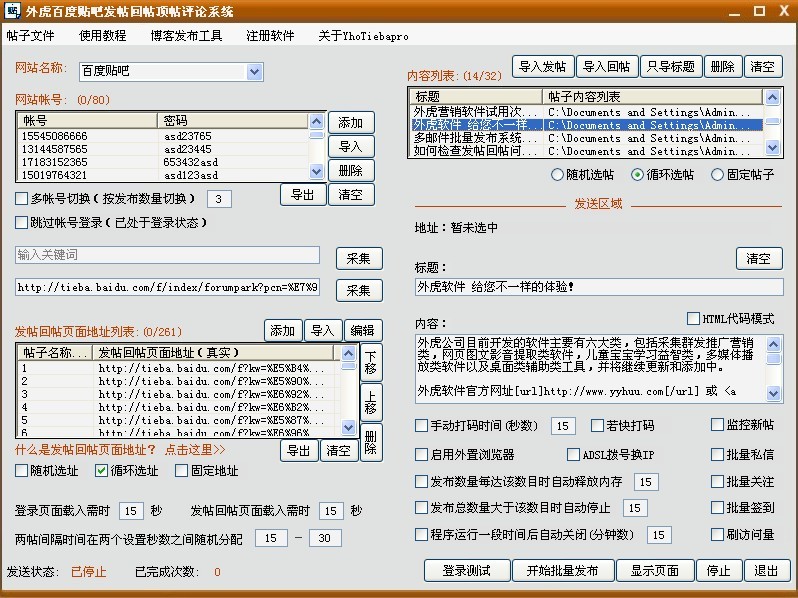Click 清空 button in 发送区域
Image resolution: width=798 pixels, height=598 pixels.
click(x=759, y=259)
